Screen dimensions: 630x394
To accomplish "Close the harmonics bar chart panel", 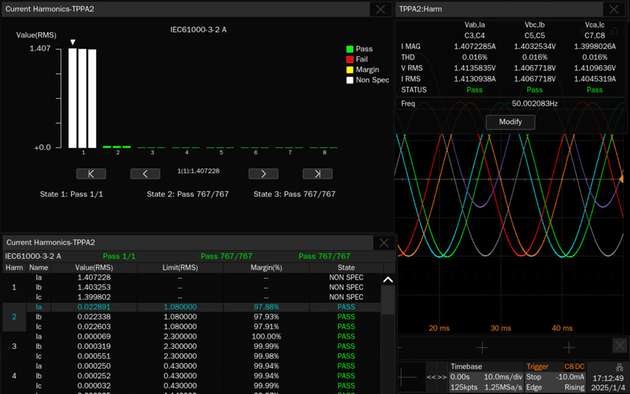I will tap(380, 9).
